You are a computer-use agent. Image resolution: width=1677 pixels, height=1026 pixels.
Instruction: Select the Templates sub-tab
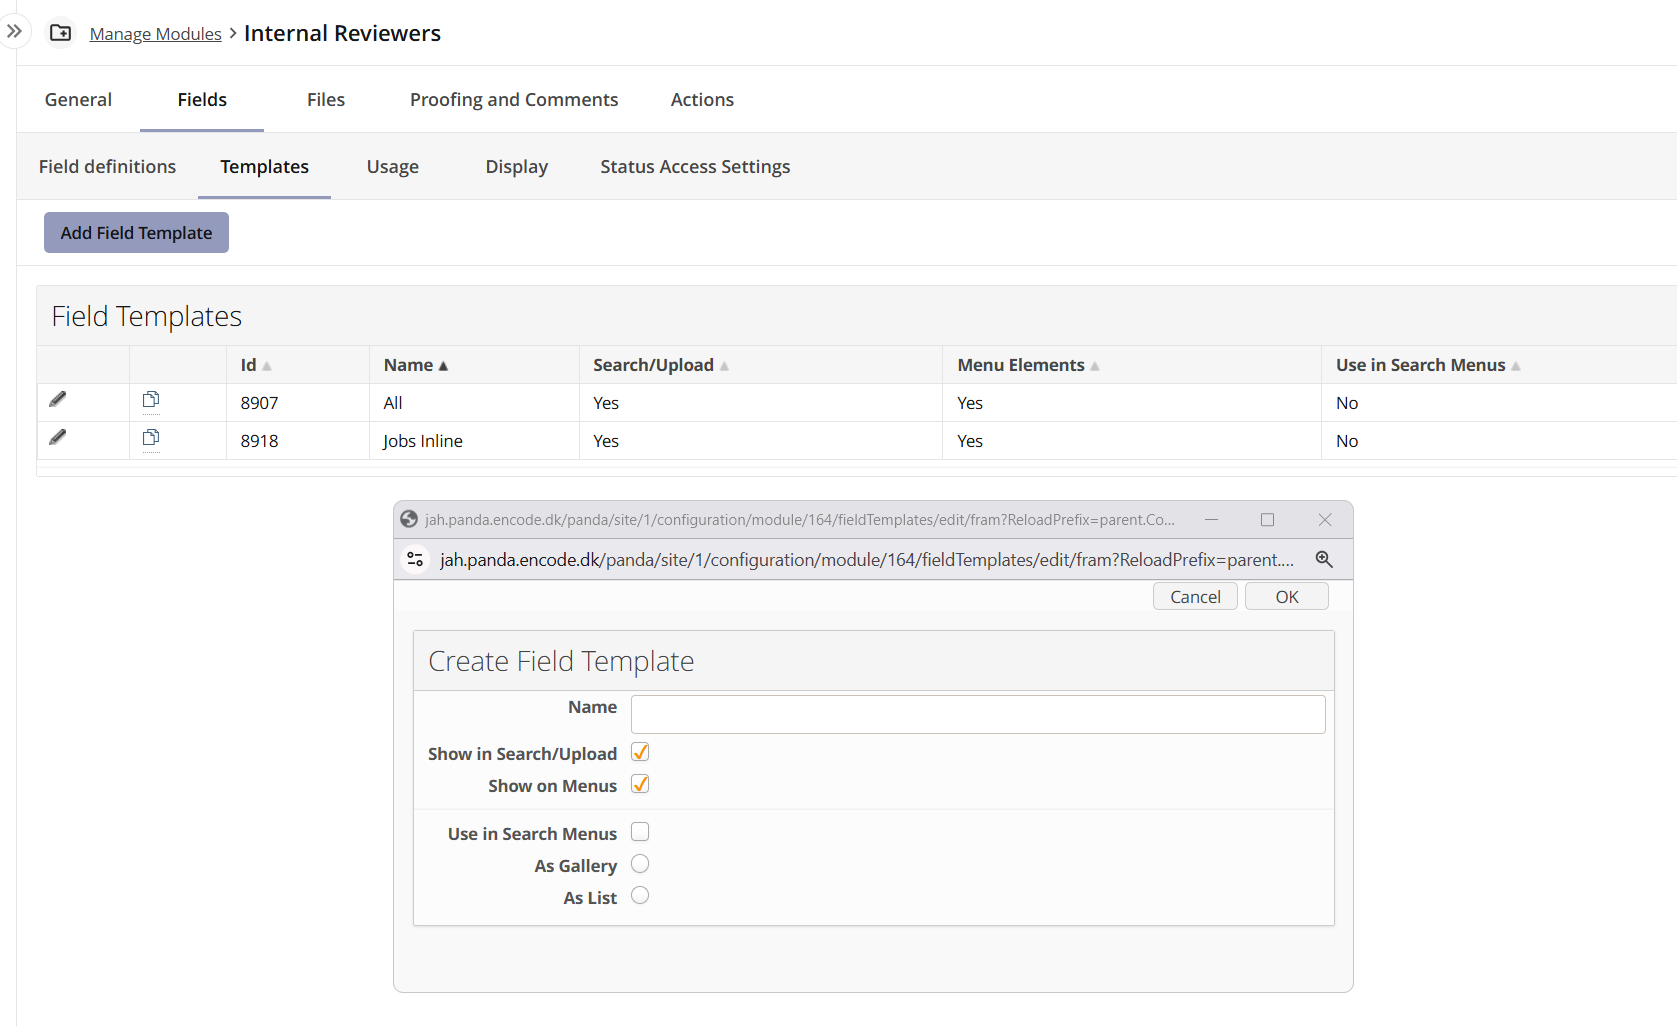point(264,167)
